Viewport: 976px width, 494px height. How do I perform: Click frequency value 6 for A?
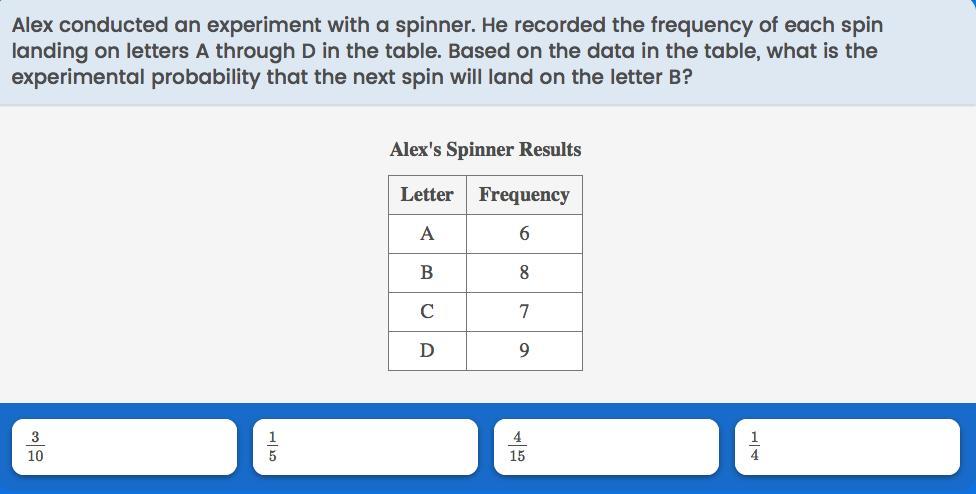click(524, 234)
